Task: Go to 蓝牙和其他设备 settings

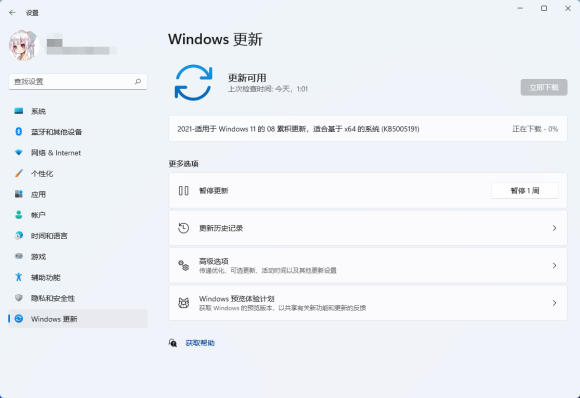Action: pos(78,132)
